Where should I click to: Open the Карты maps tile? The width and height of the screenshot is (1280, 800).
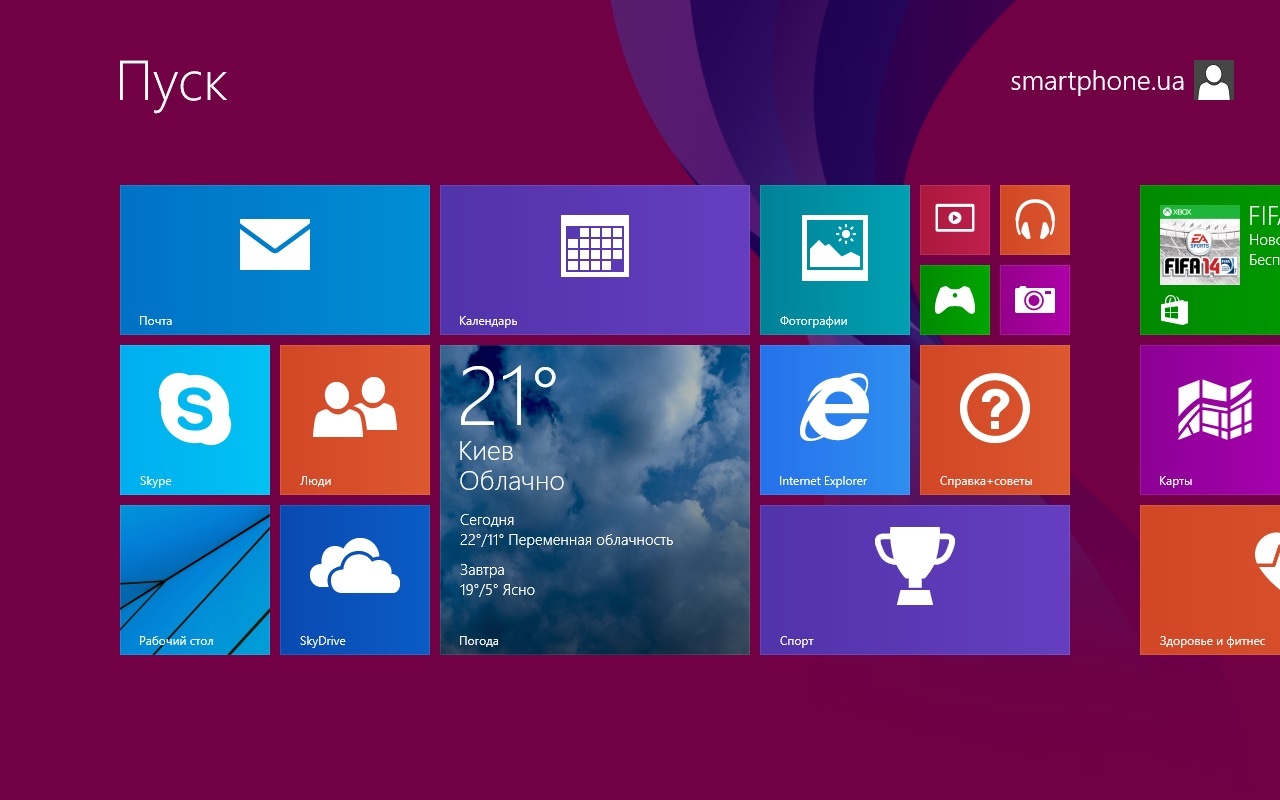tap(1210, 419)
